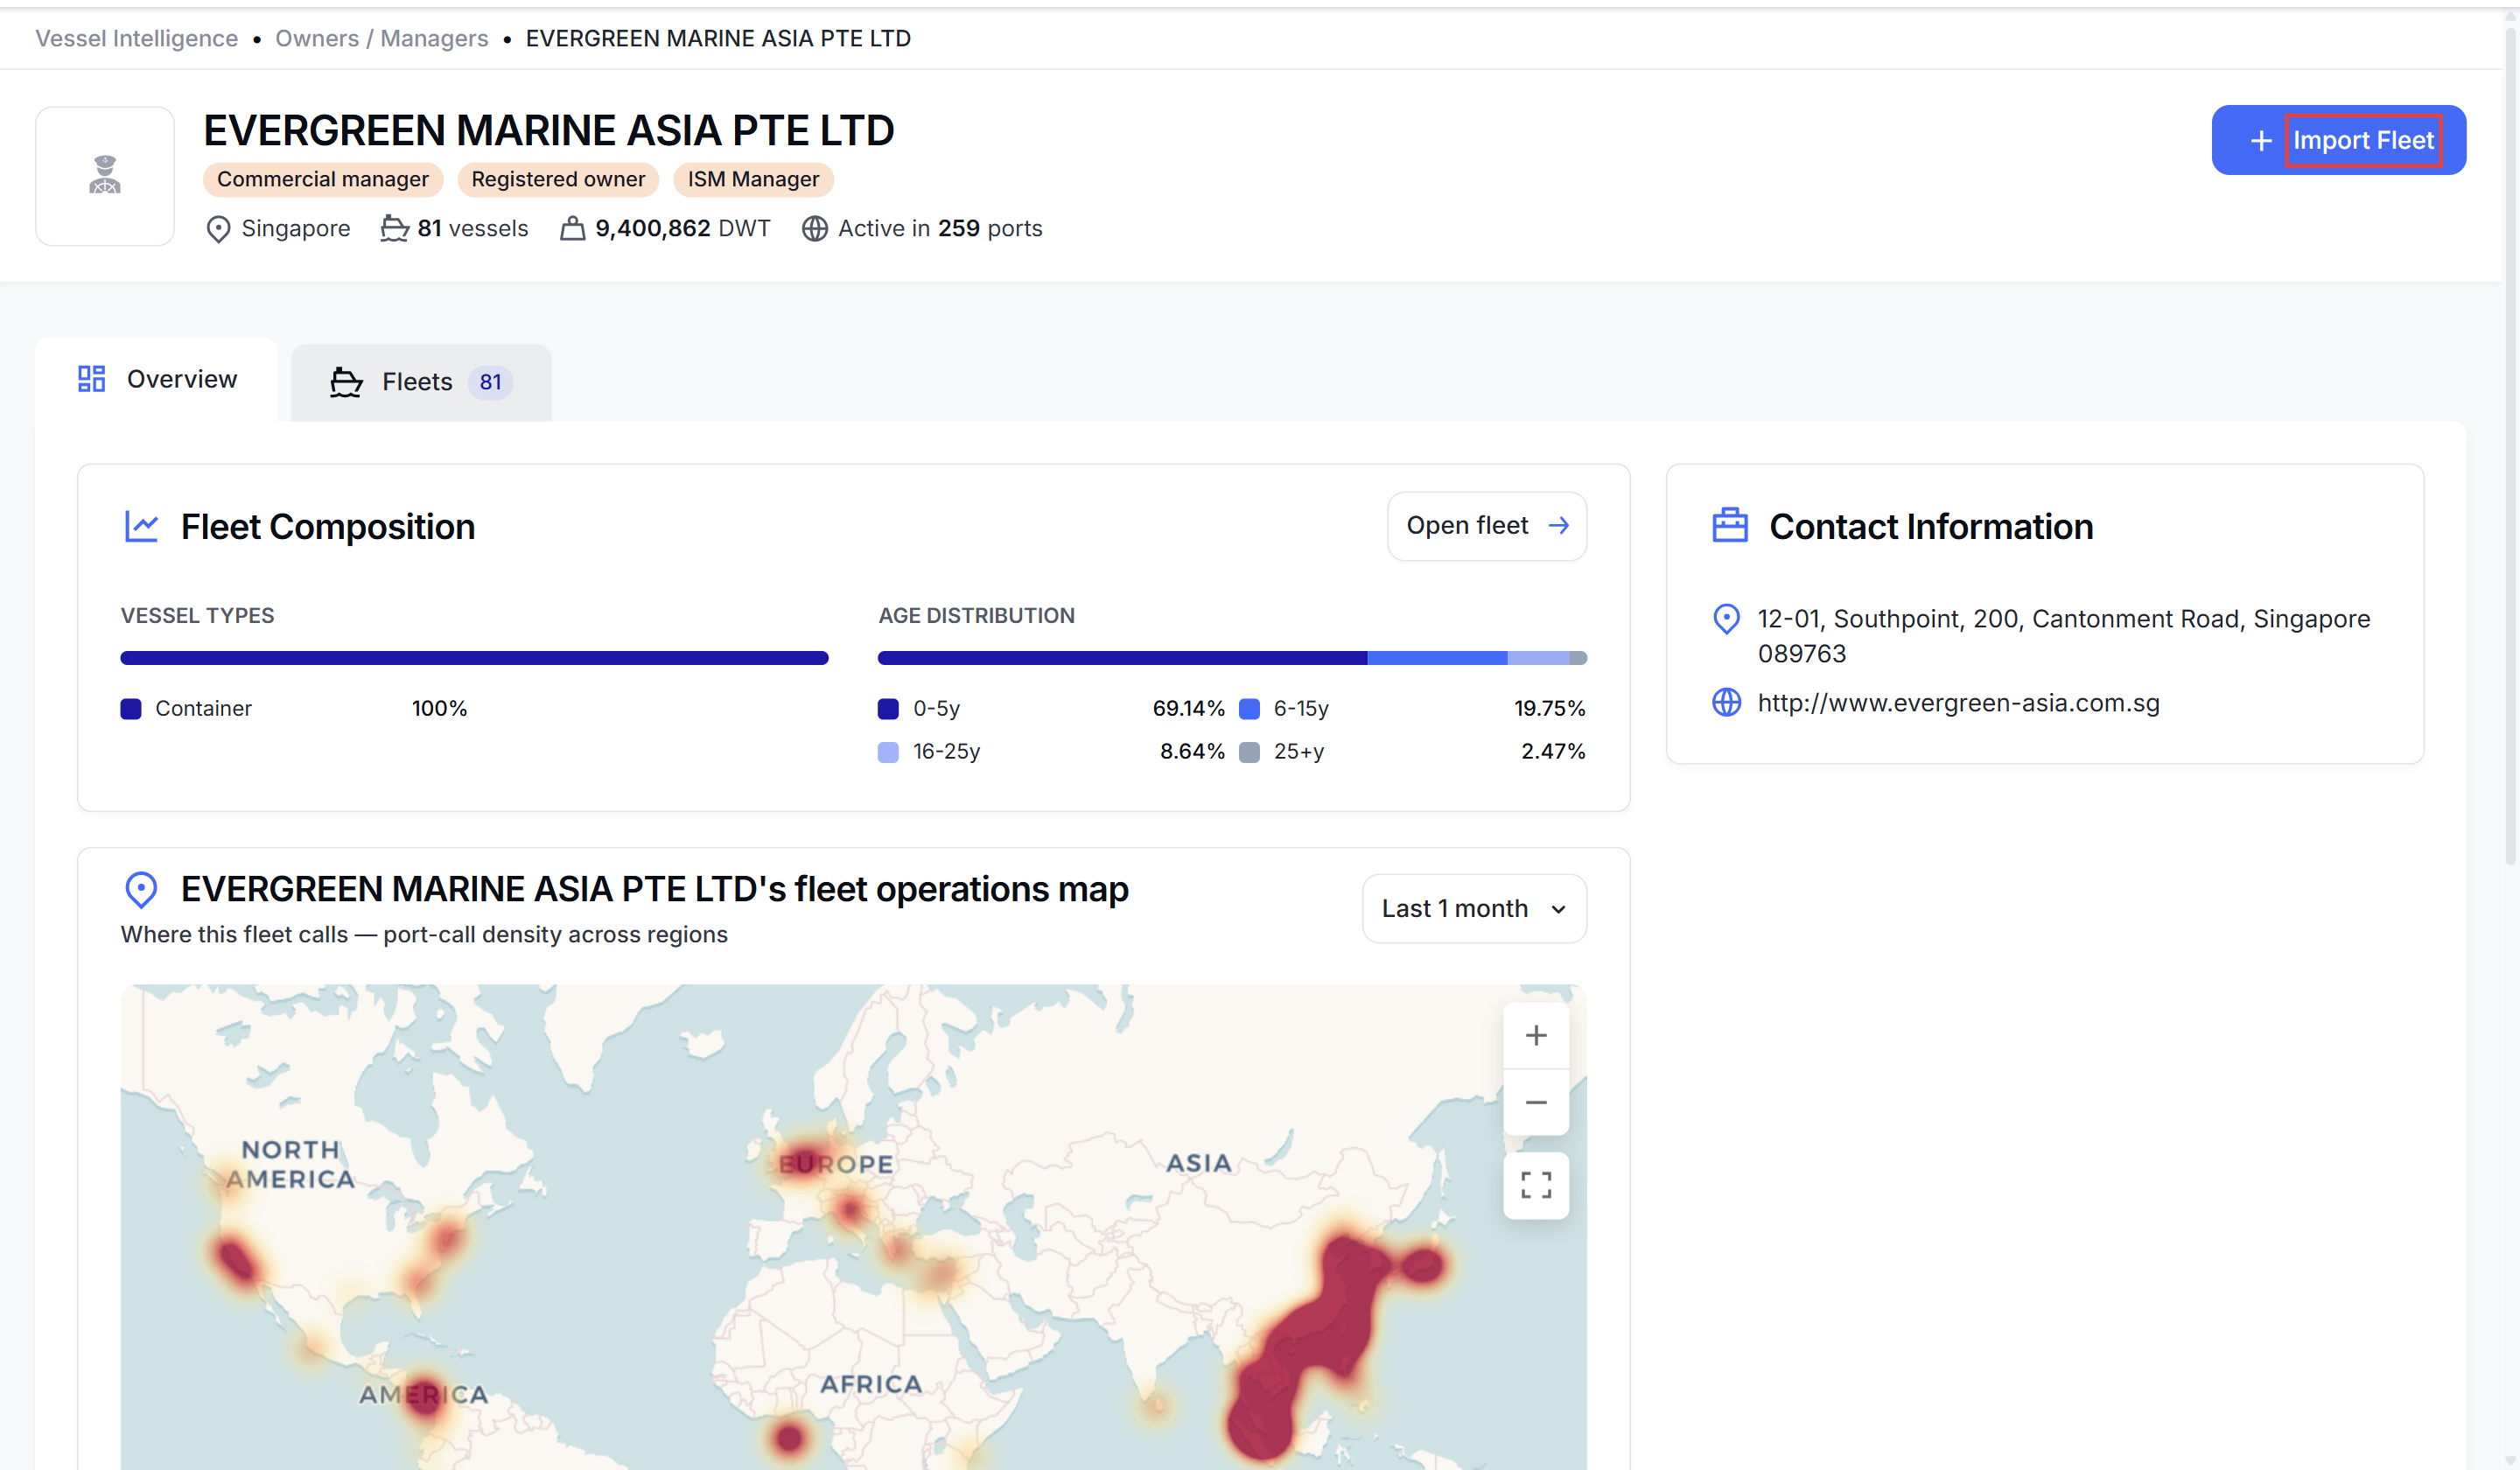This screenshot has width=2520, height=1470.
Task: Click the Overview grid icon
Action: click(92, 379)
